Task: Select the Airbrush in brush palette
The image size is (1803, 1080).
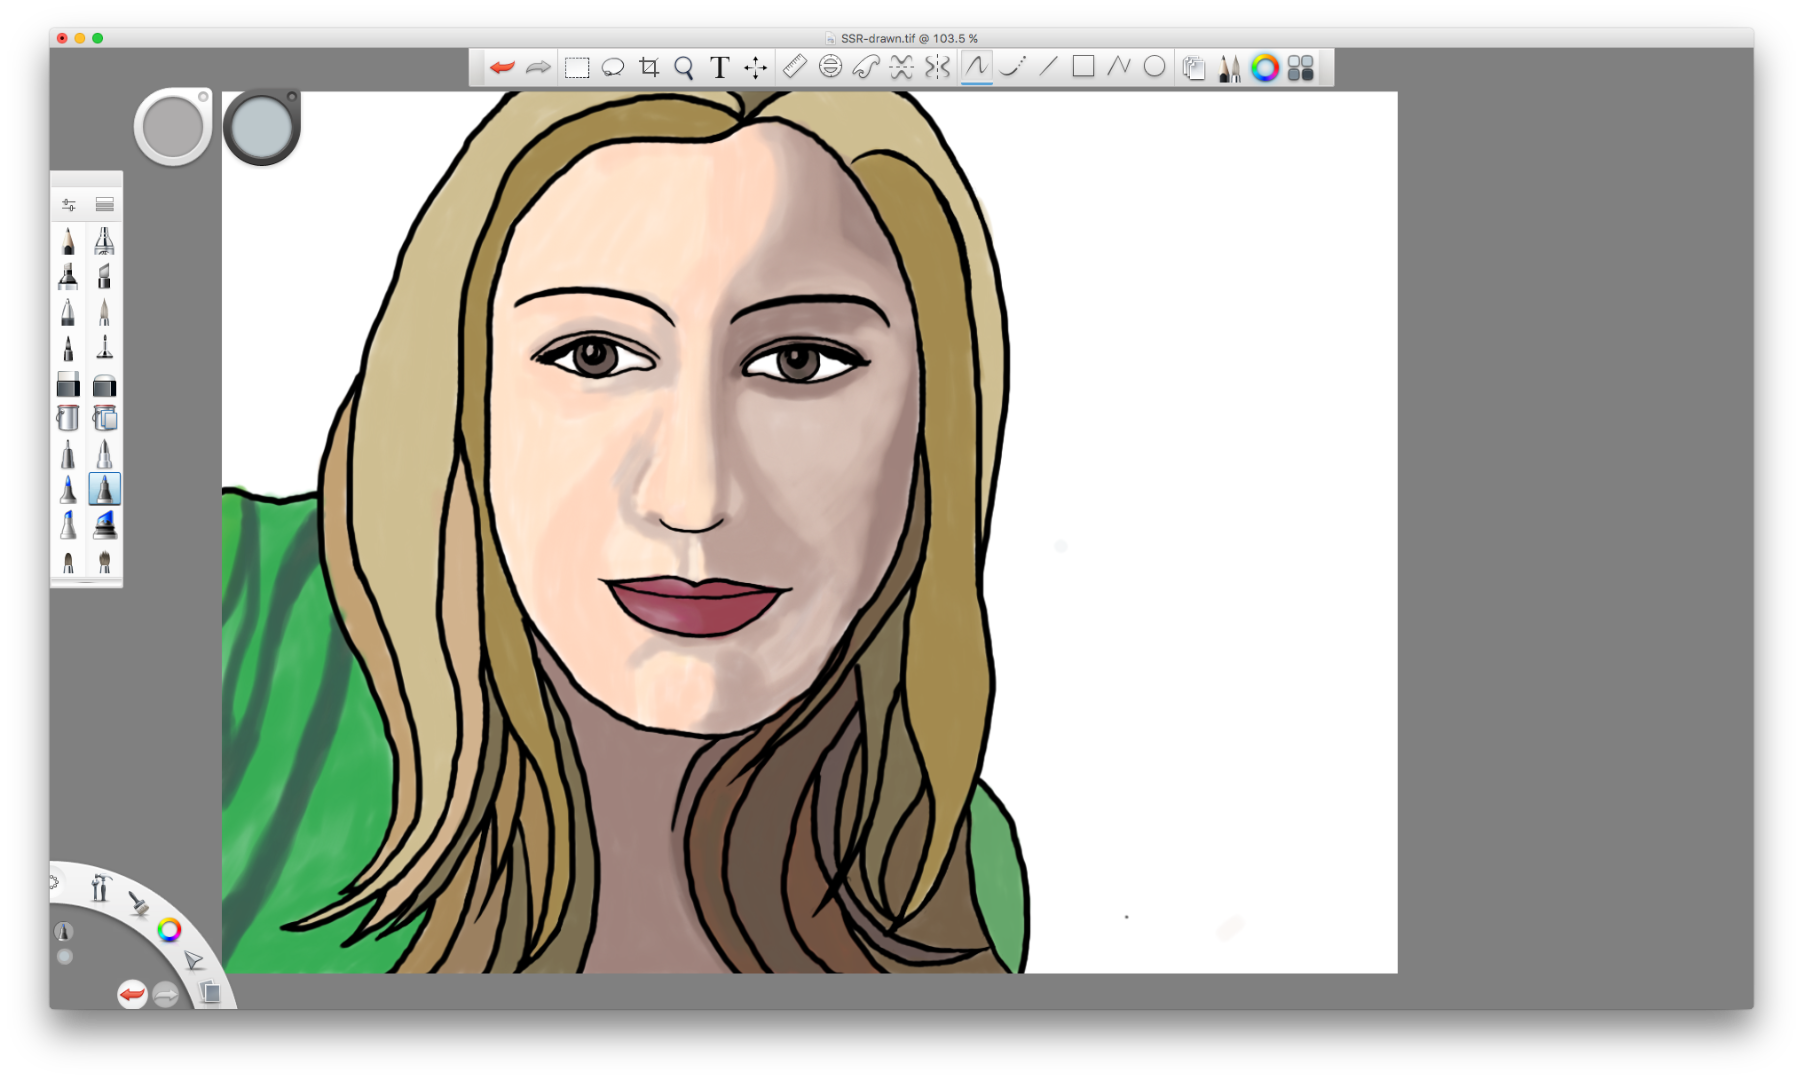Action: (x=104, y=240)
